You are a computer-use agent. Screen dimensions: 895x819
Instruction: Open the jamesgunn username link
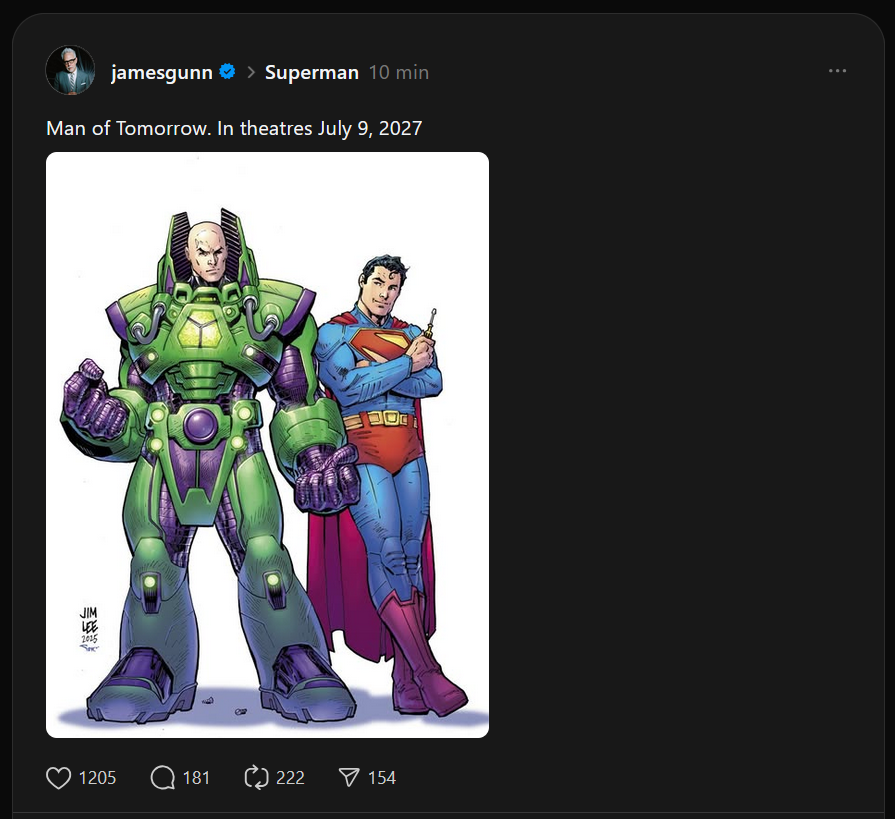161,72
